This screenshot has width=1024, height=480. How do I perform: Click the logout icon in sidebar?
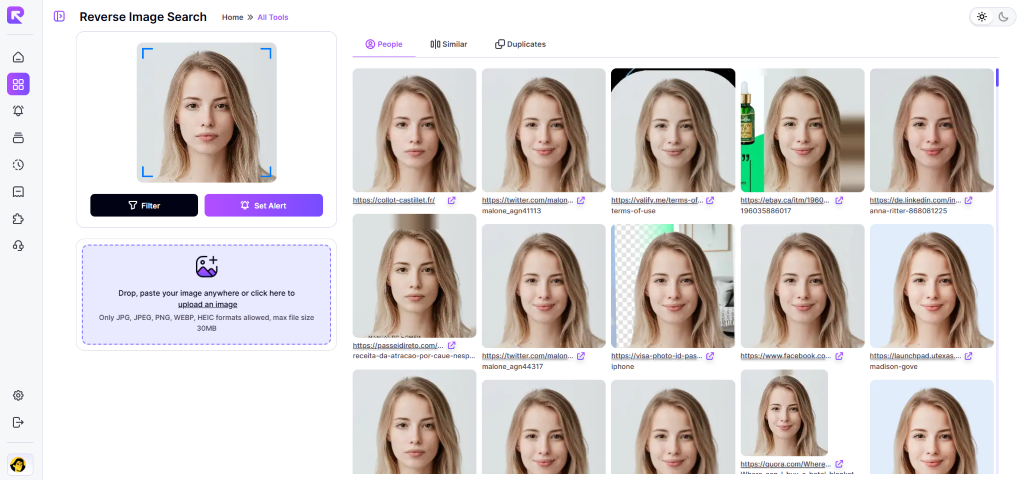click(18, 423)
